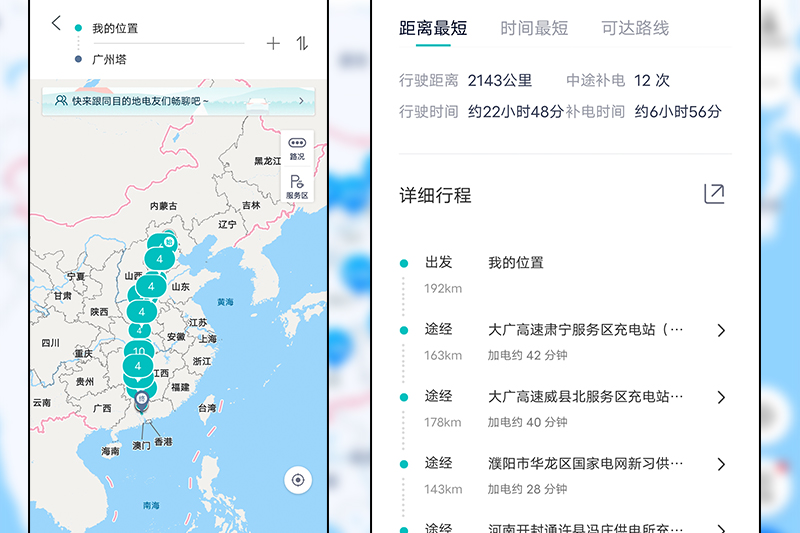Expand 大广高速肃宁服务区充电站 details chevron

tap(721, 330)
